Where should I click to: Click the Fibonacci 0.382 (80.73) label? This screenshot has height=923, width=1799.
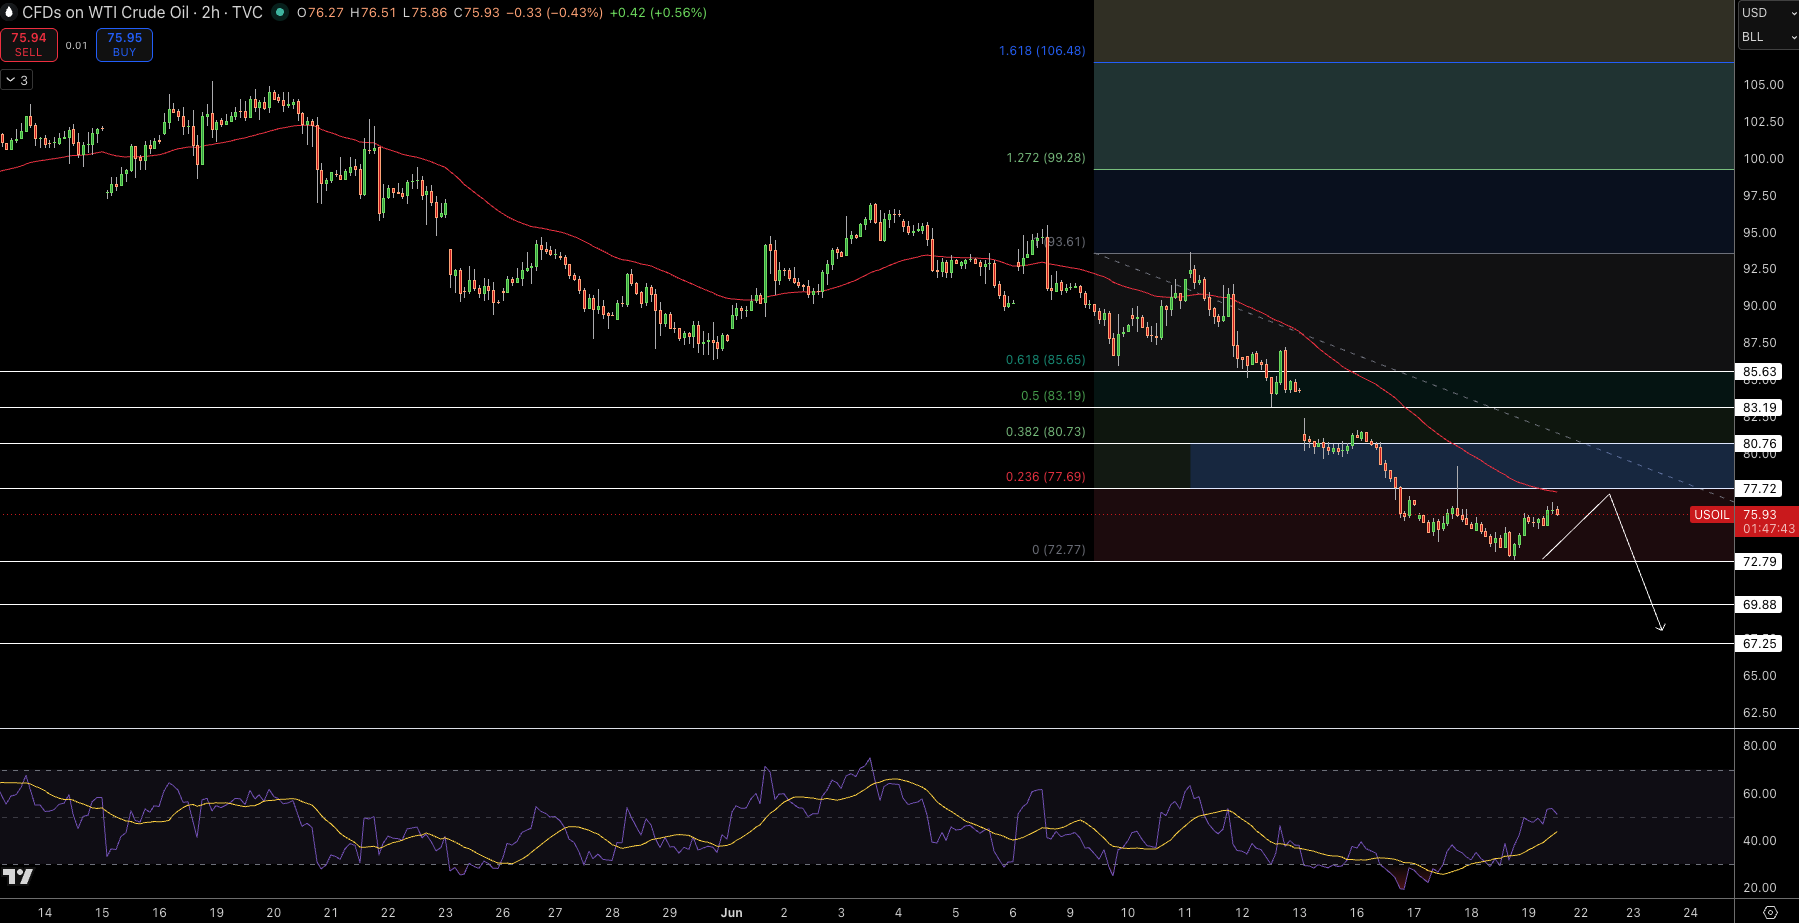(x=1046, y=432)
